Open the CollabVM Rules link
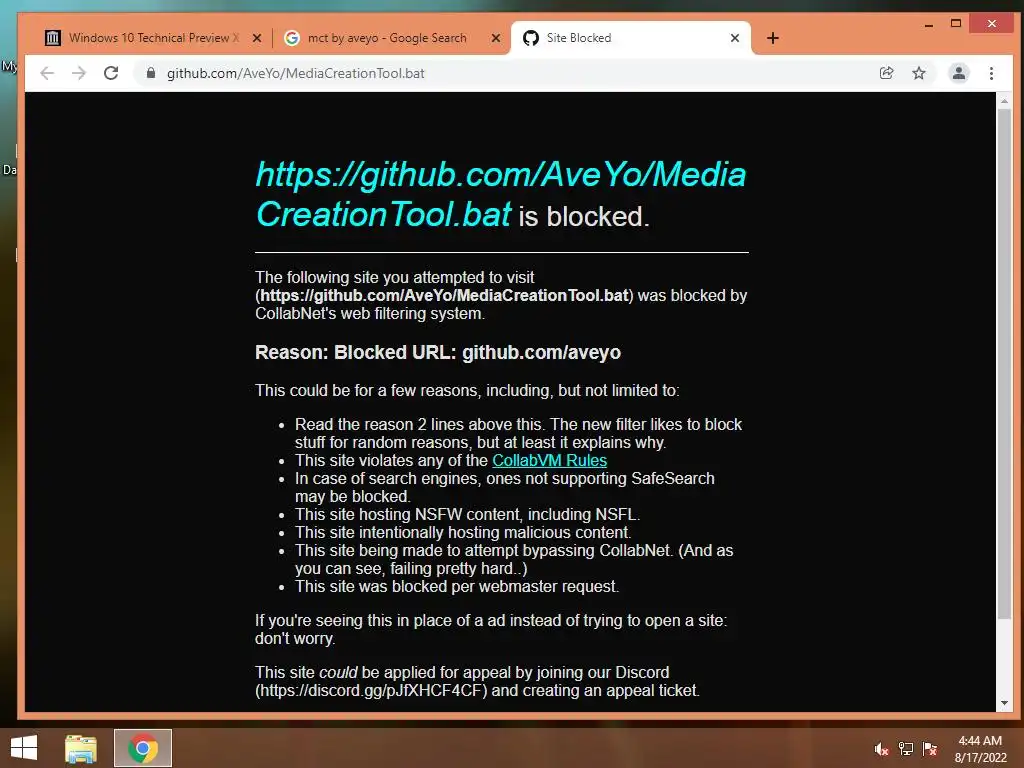Image resolution: width=1024 pixels, height=768 pixels. coord(549,460)
